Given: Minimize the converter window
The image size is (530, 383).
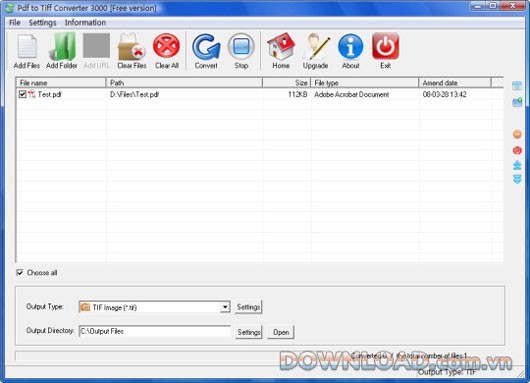Looking at the screenshot, I should click(x=478, y=6).
